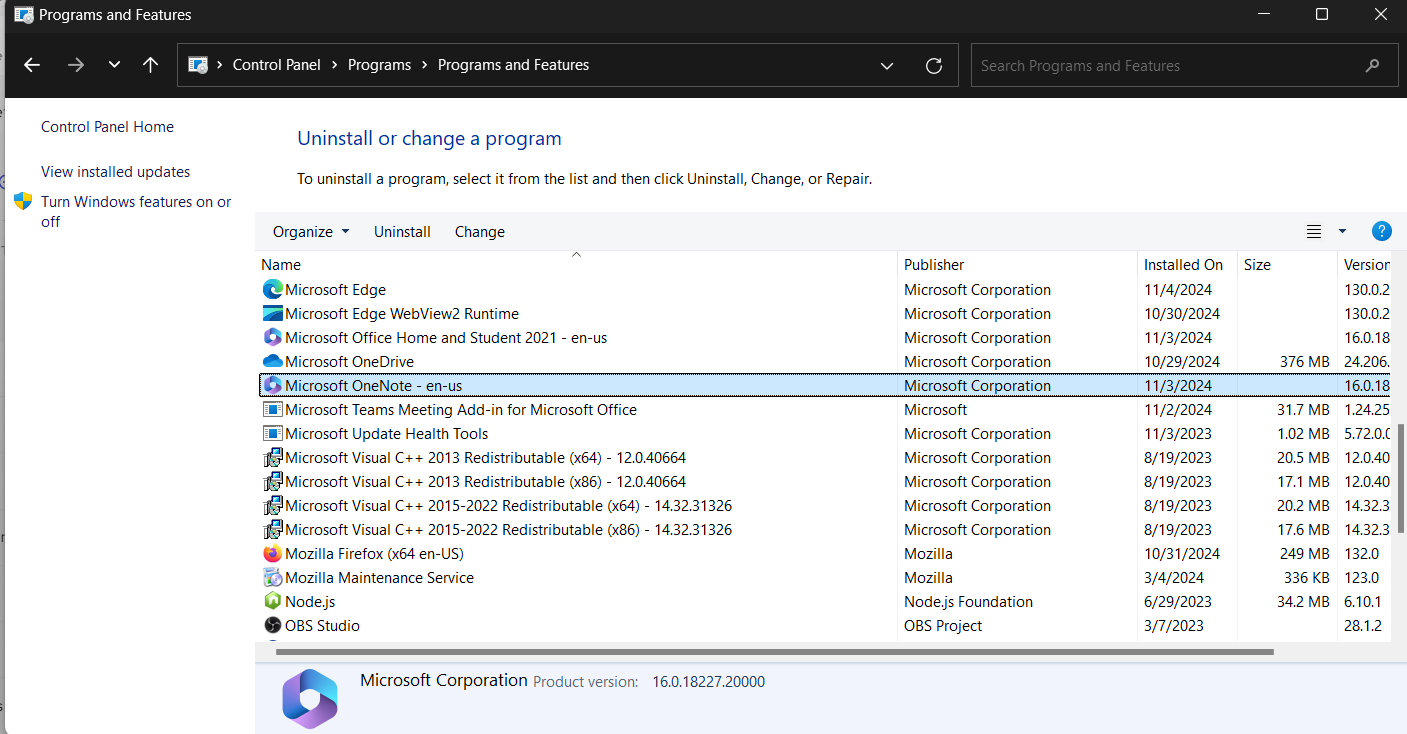The height and width of the screenshot is (734, 1407).
Task: Expand chevron before Control Panel breadcrumb
Action: pos(219,65)
